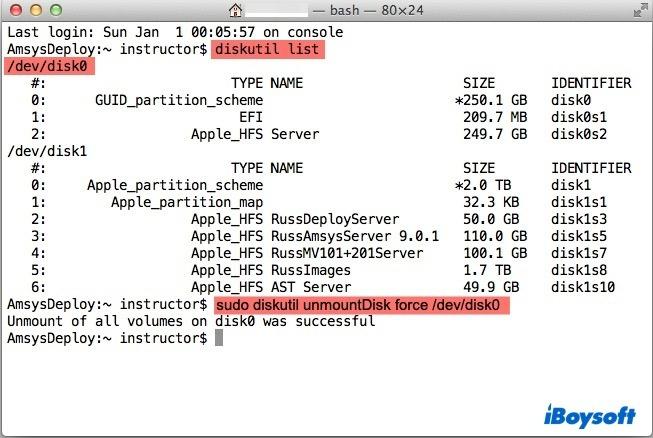Click the RussImages volume name
The height and width of the screenshot is (438, 653).
coord(310,270)
